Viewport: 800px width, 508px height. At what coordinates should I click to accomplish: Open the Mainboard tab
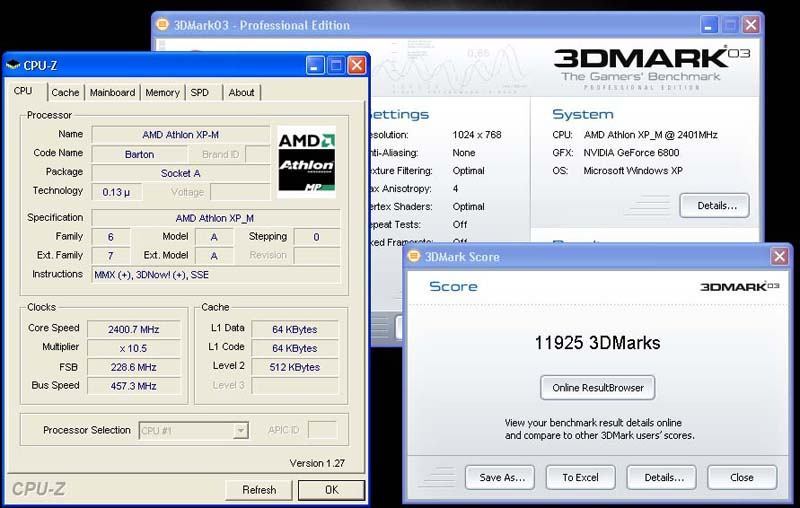click(112, 93)
